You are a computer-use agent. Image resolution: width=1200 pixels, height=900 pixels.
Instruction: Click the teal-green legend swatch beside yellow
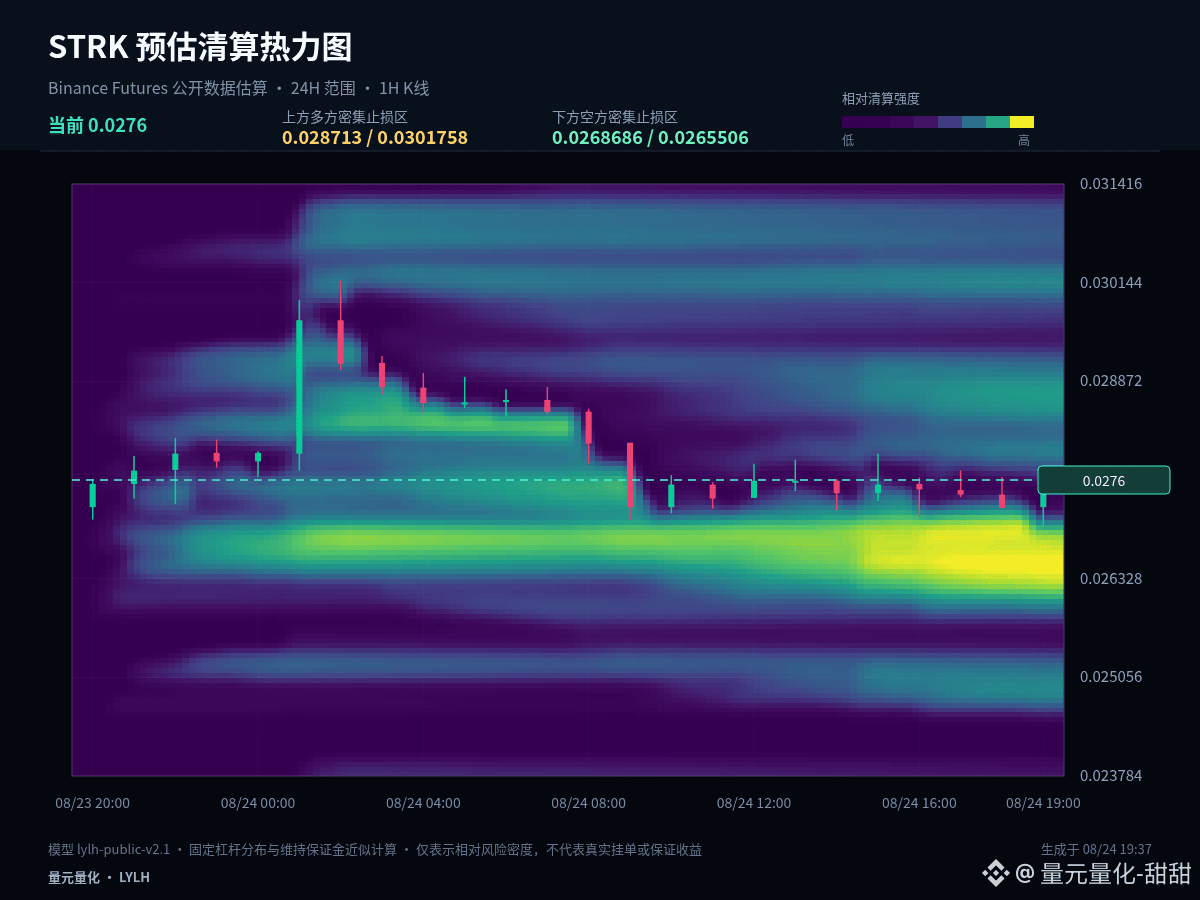coord(998,122)
